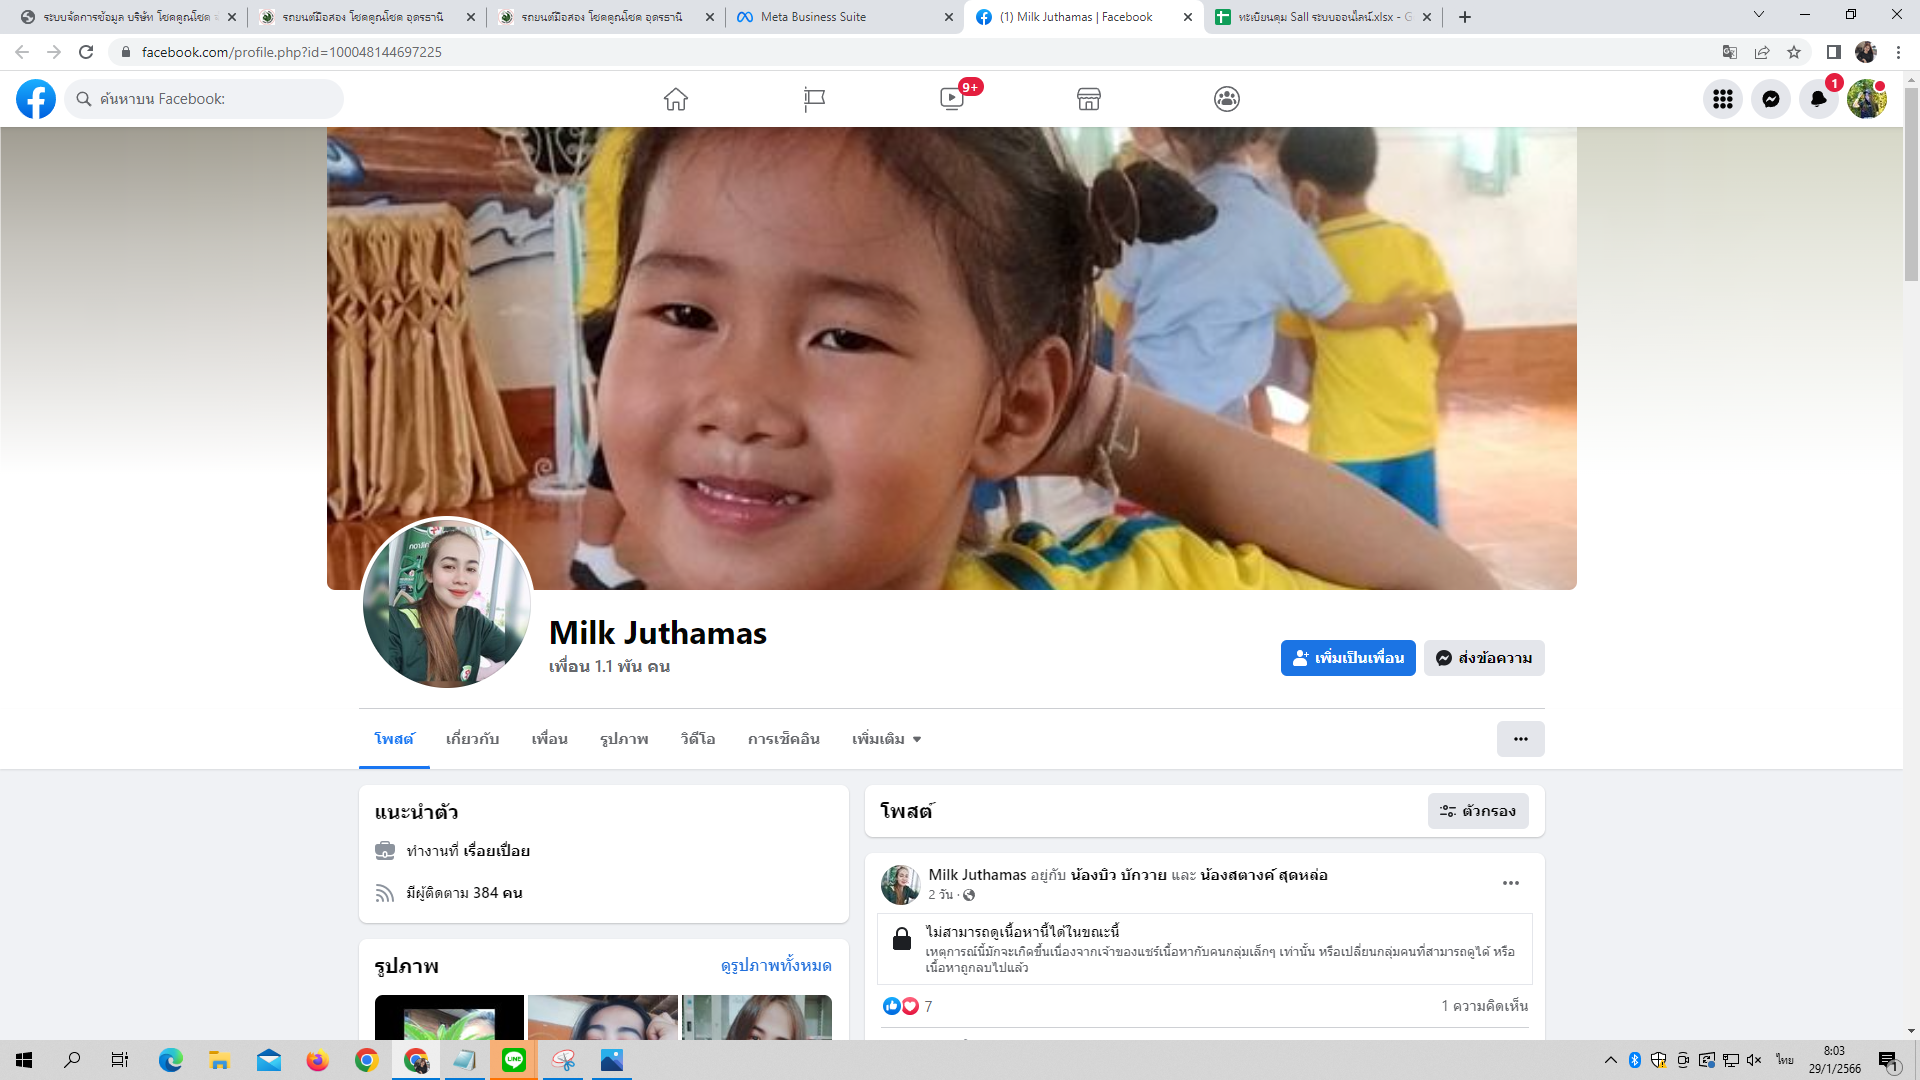Open Facebook Home icon
Viewport: 1920px width, 1080px height.
(x=676, y=99)
